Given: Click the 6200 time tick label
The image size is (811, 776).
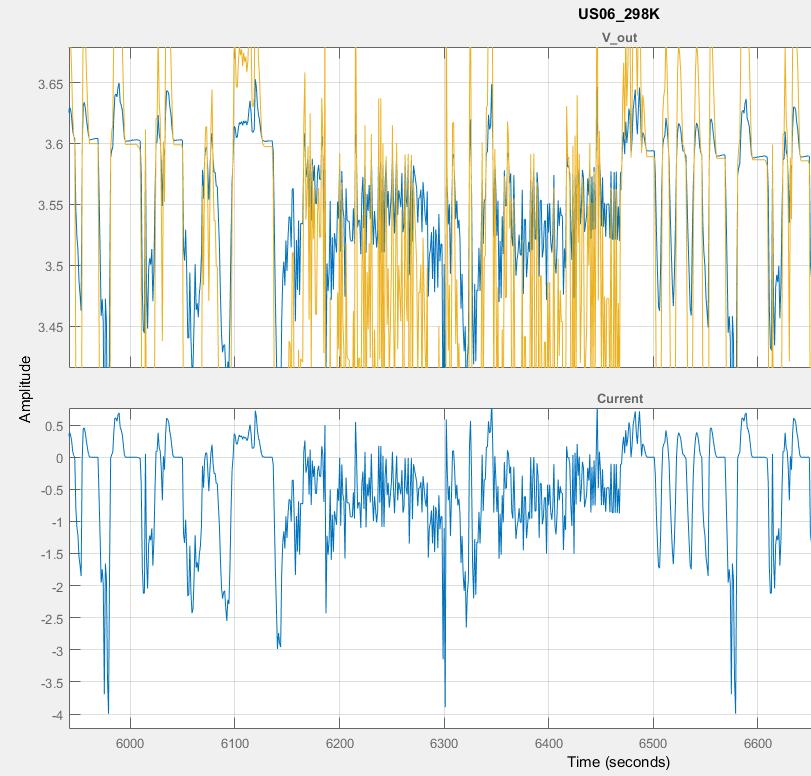Looking at the screenshot, I should pyautogui.click(x=340, y=743).
